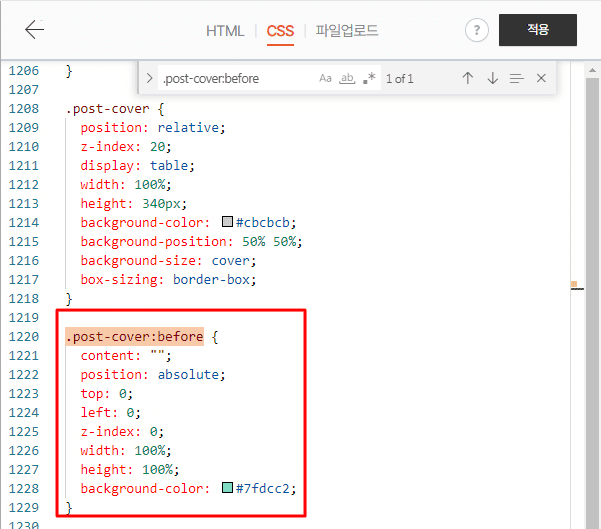Click the #cbcbcb color swatch
The height and width of the screenshot is (529, 601).
click(x=227, y=222)
